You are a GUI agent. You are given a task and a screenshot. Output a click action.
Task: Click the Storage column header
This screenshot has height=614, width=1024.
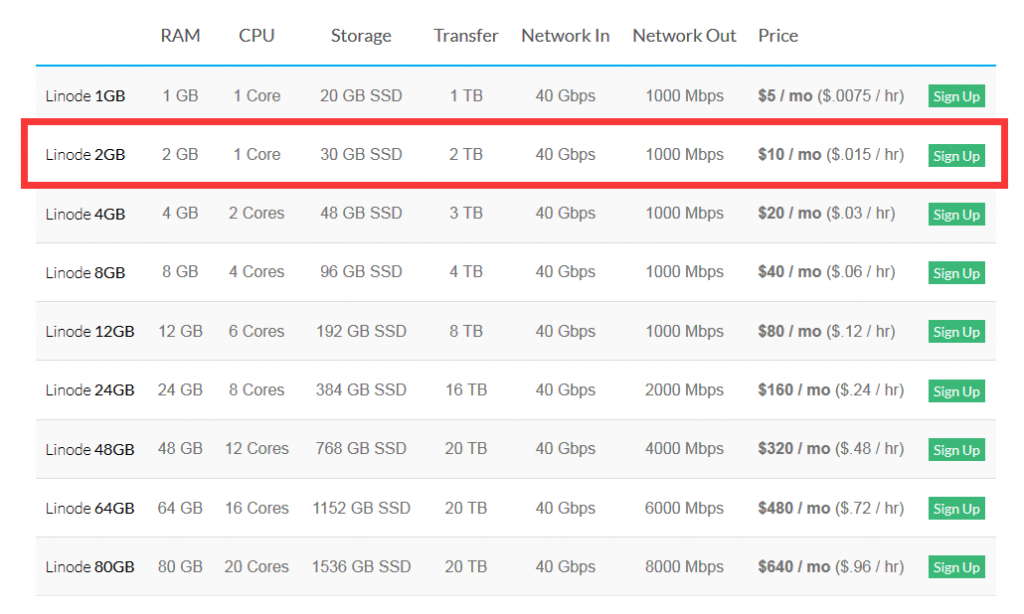coord(360,36)
